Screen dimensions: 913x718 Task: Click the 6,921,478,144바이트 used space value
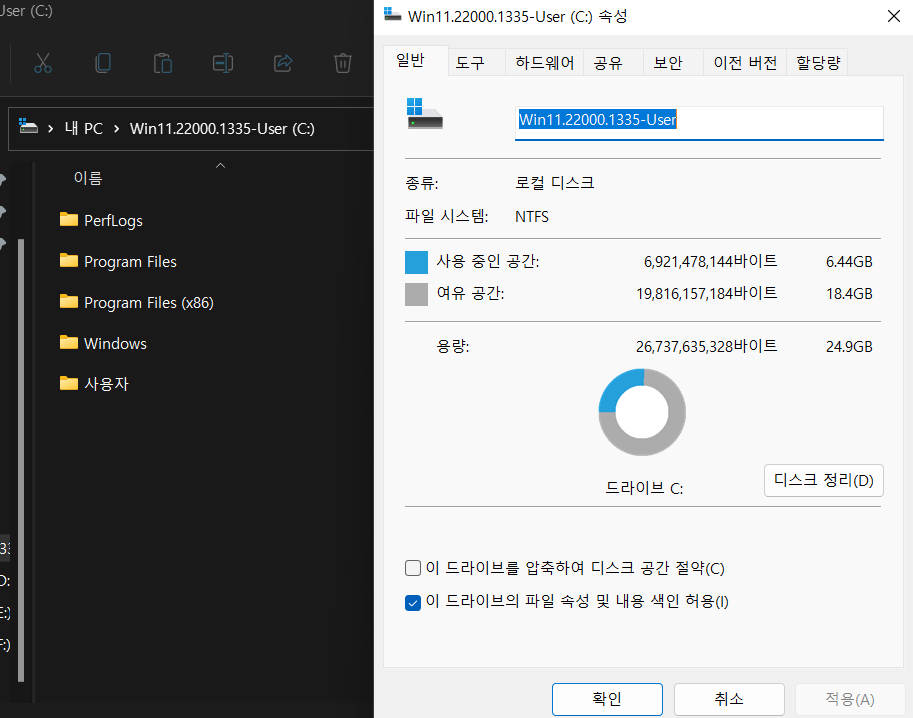click(x=710, y=261)
